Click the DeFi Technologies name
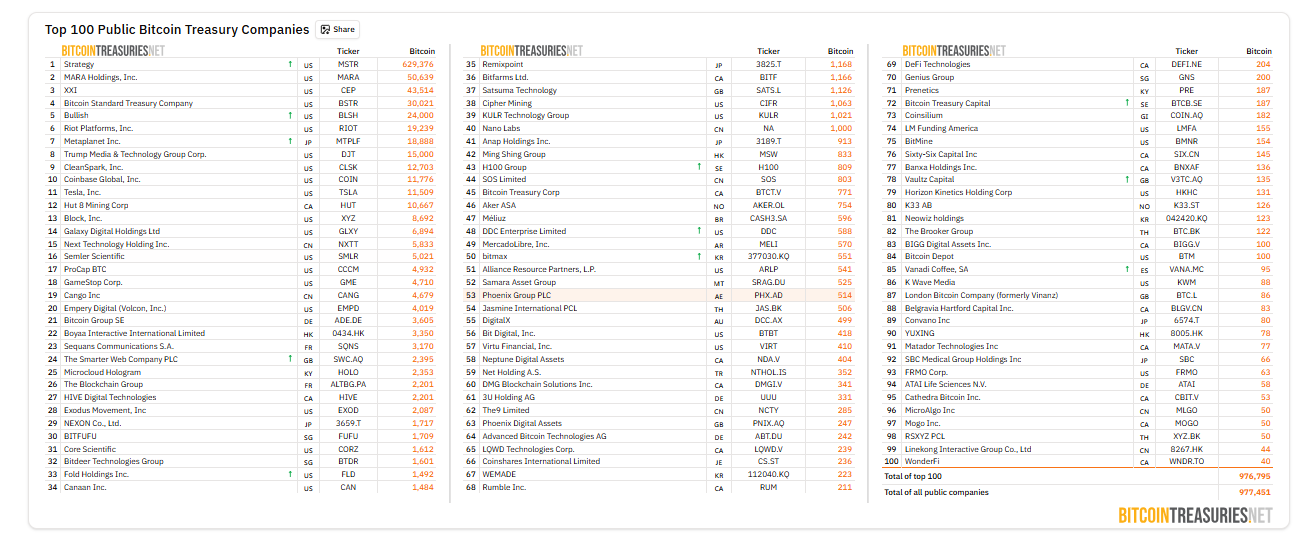1315x535 pixels. tap(937, 64)
